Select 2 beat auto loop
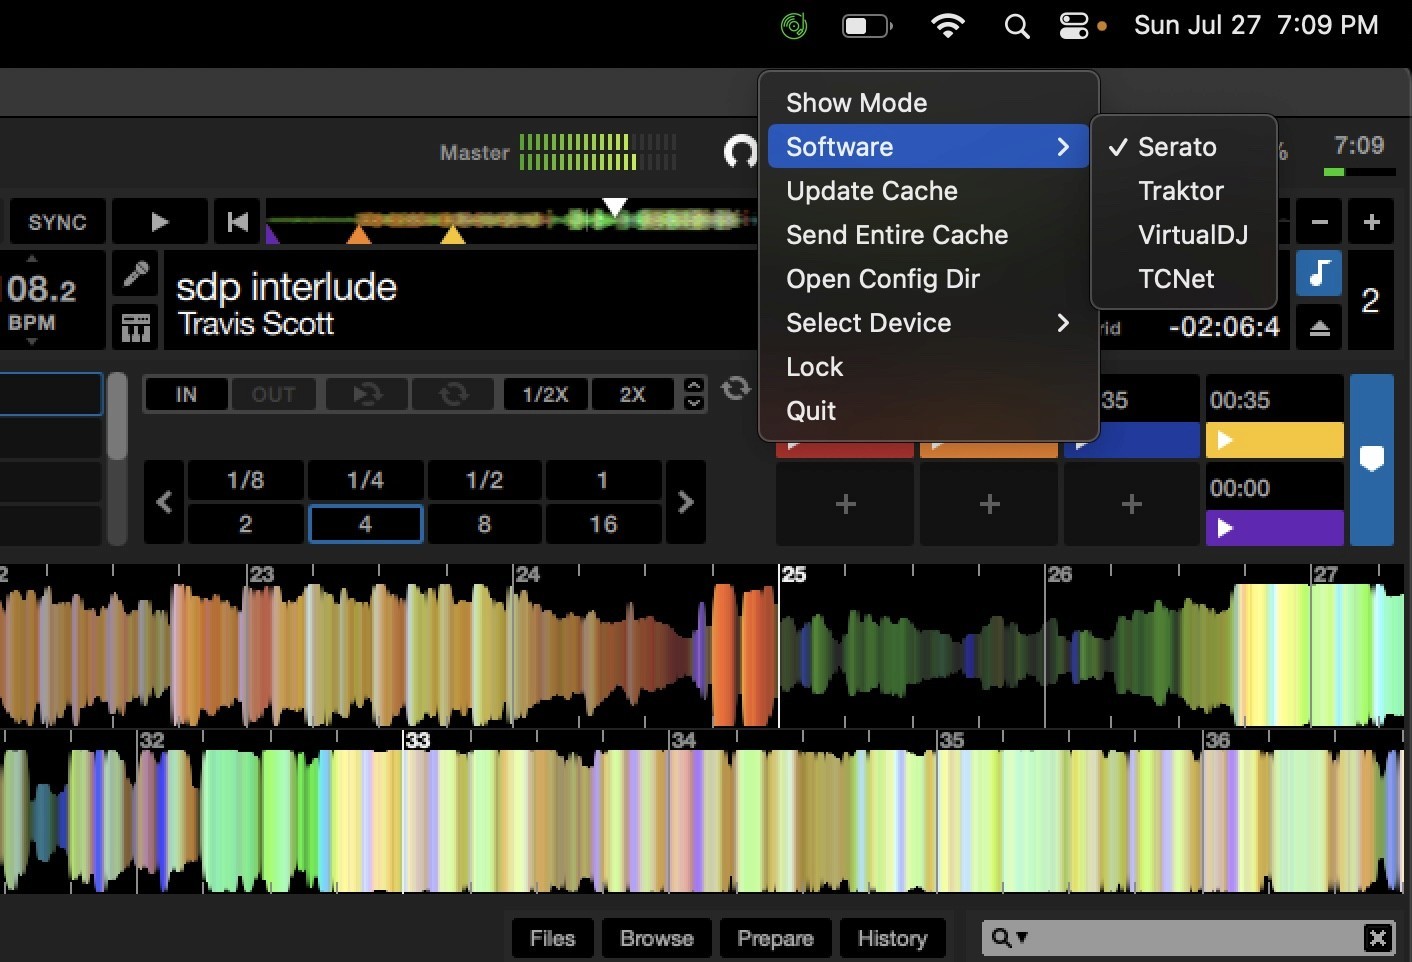1412x962 pixels. click(x=245, y=524)
